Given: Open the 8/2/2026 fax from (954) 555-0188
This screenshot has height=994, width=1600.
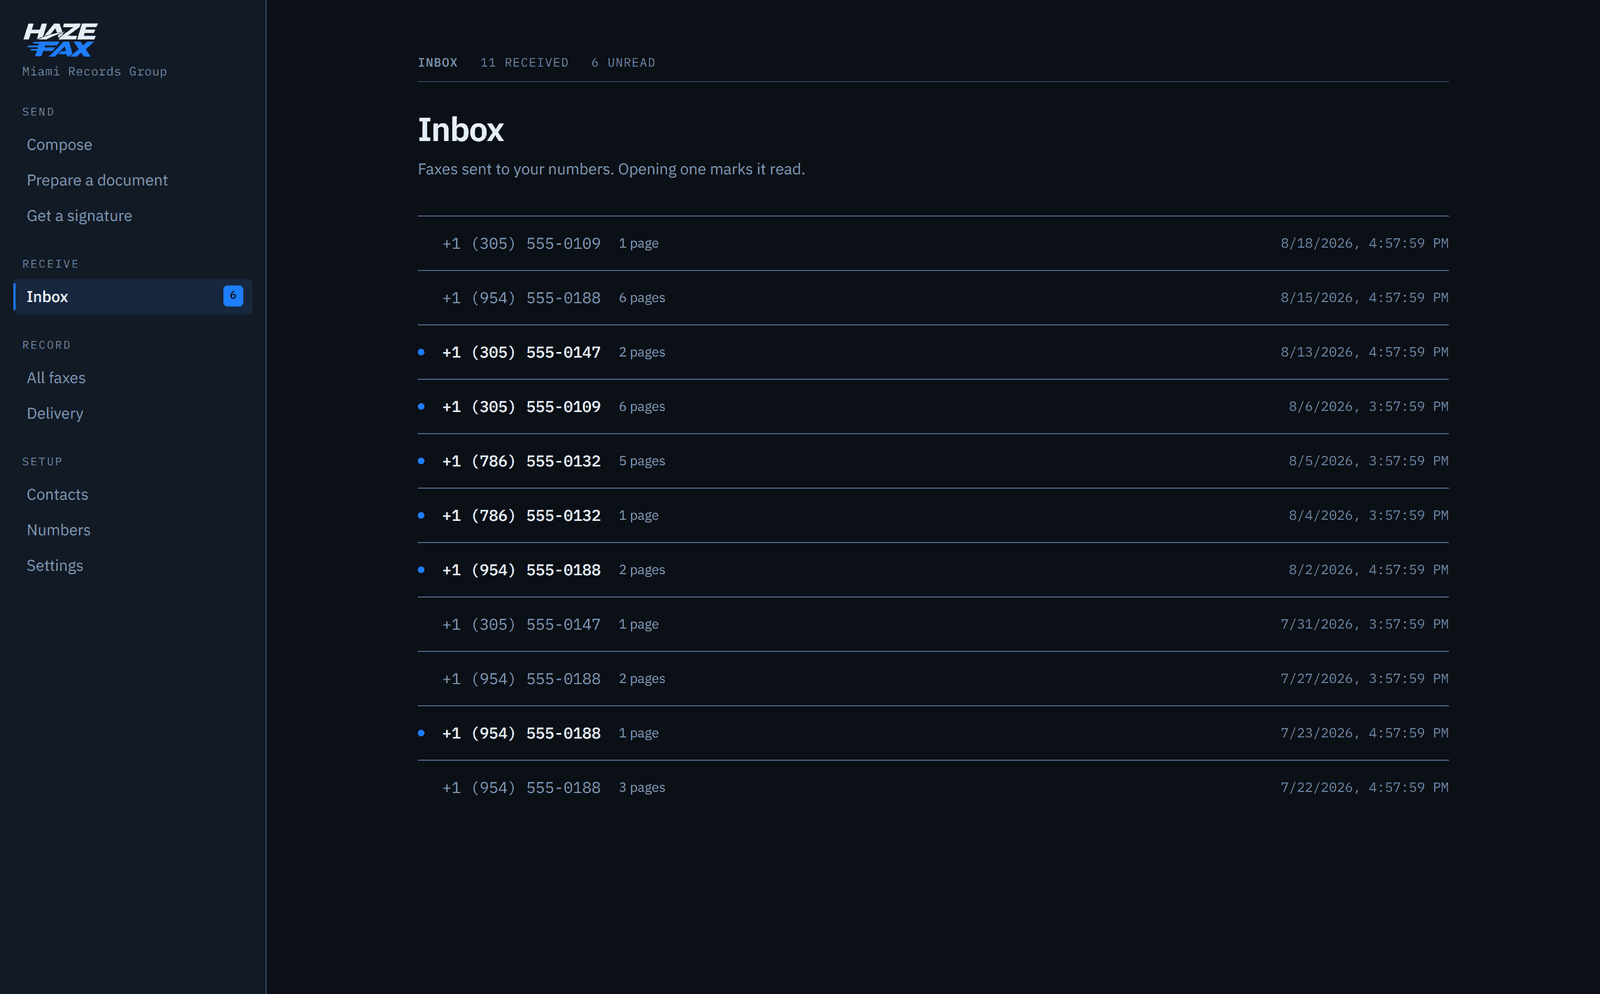Looking at the screenshot, I should click(933, 570).
